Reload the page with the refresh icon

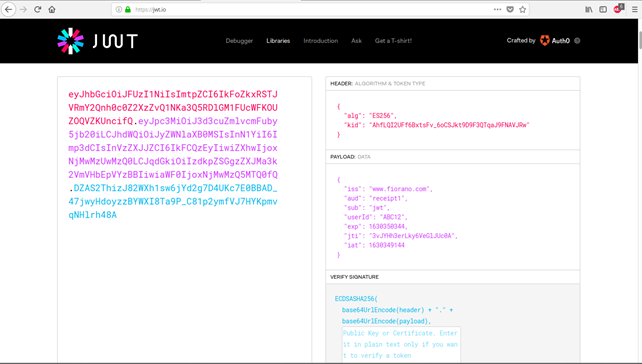(38, 9)
